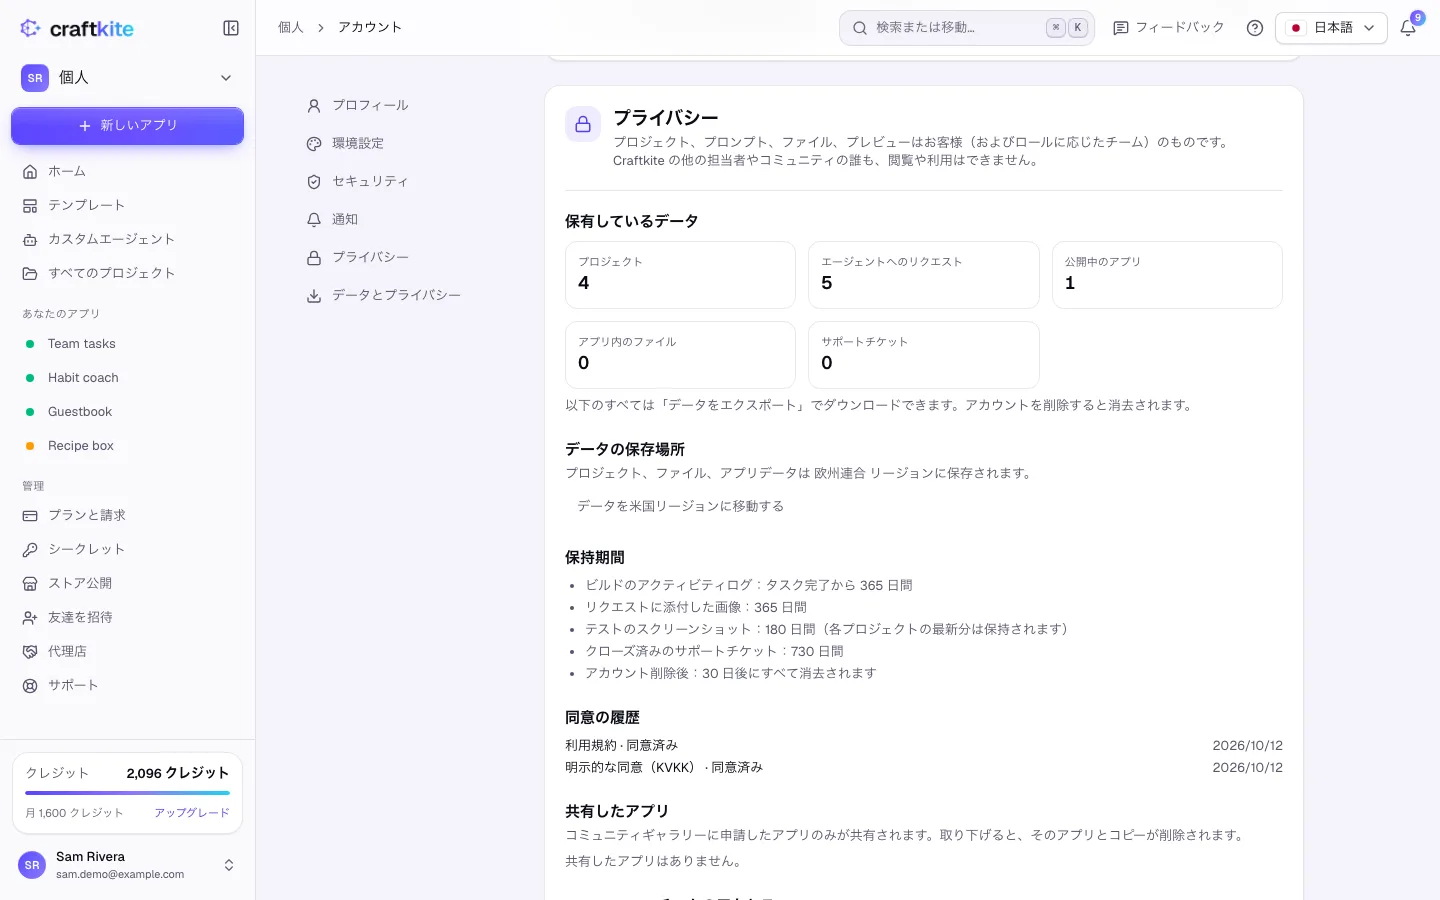
Task: Open the notifications bell
Action: [1408, 28]
